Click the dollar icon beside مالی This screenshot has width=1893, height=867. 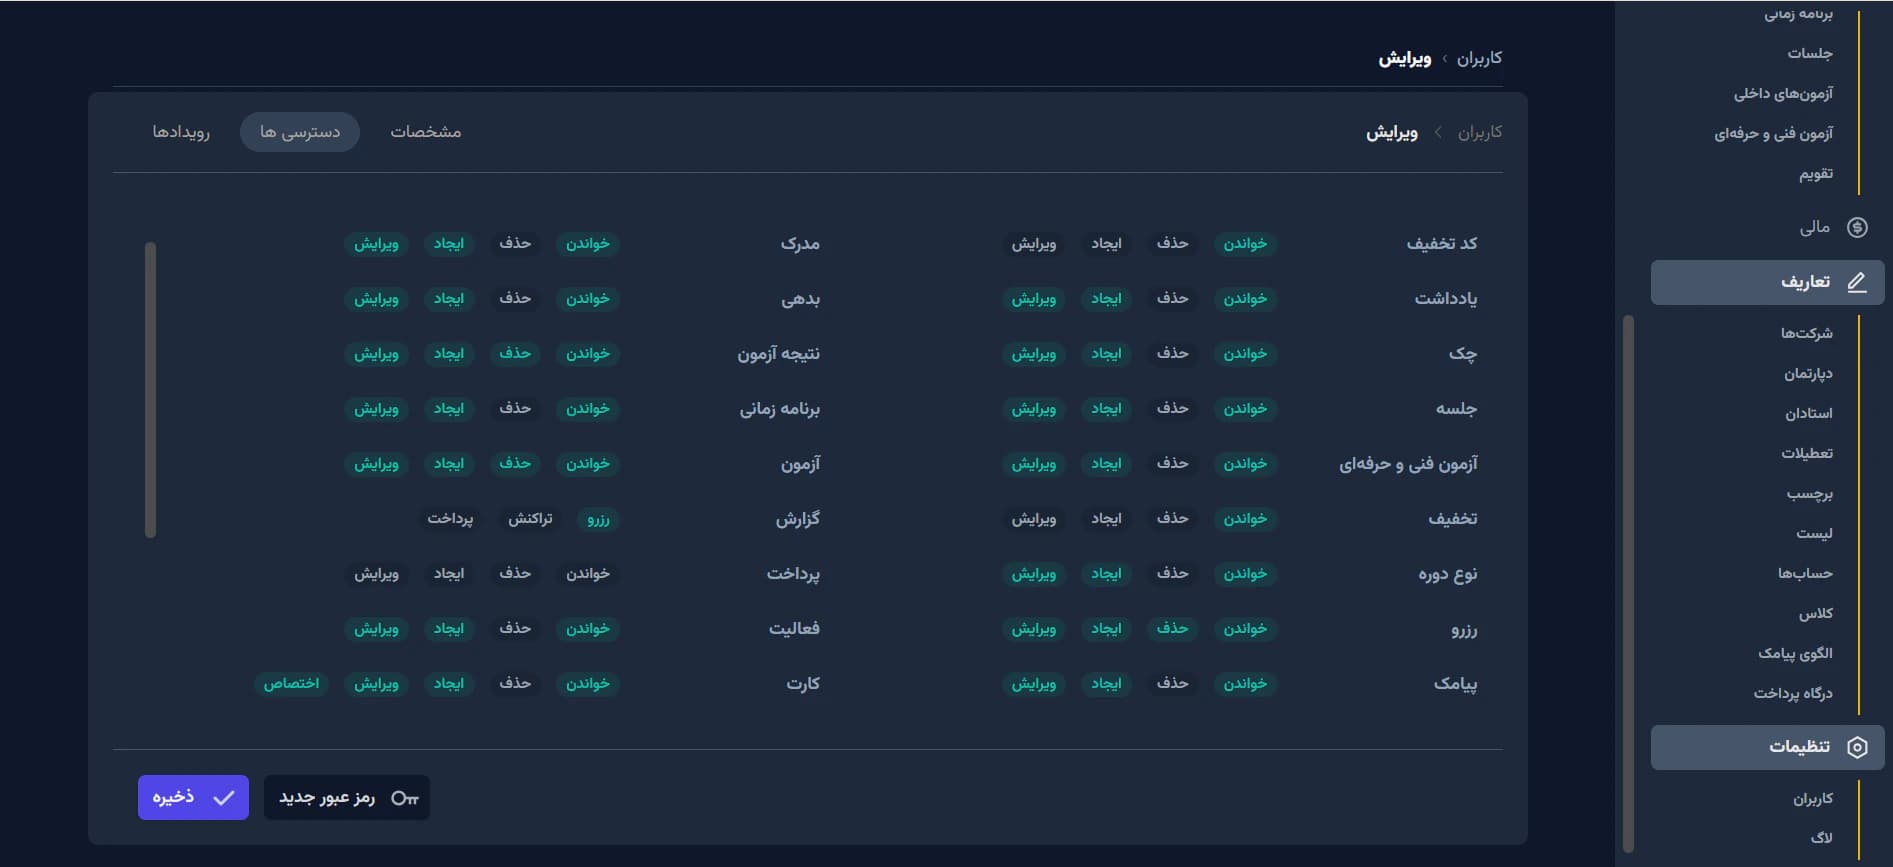pyautogui.click(x=1857, y=227)
